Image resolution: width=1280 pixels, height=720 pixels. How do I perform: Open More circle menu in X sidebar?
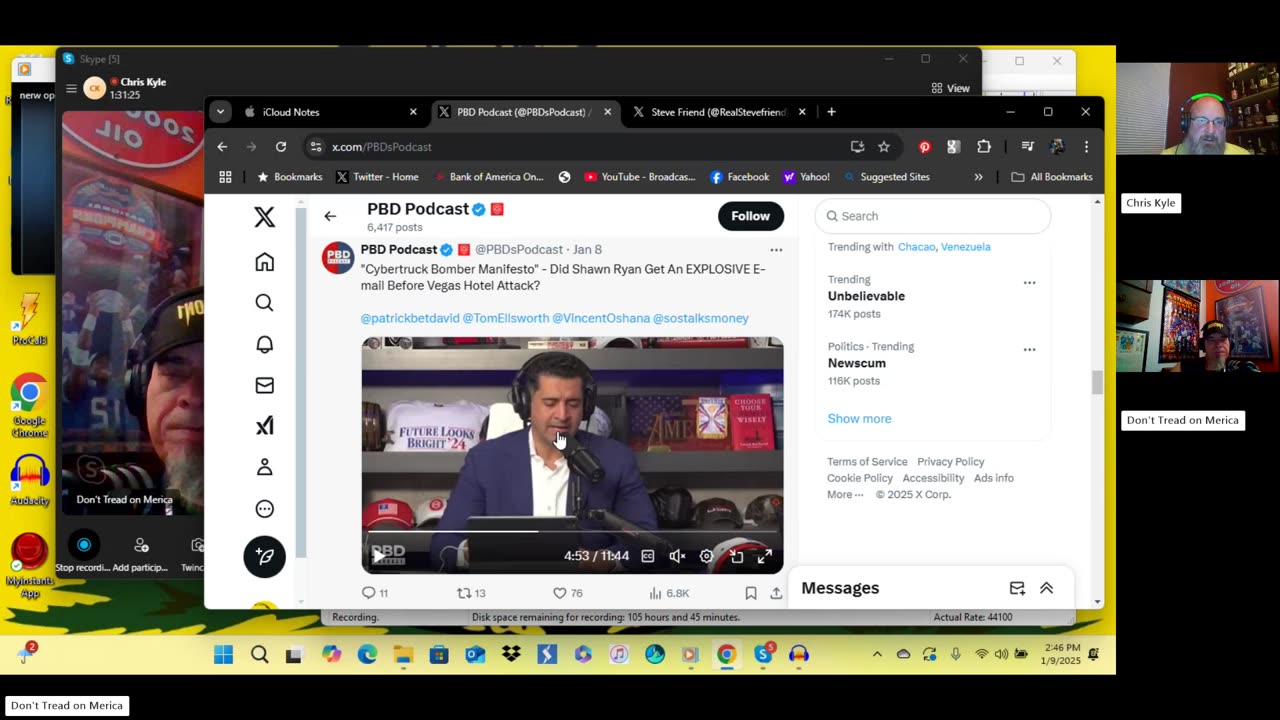click(x=264, y=509)
